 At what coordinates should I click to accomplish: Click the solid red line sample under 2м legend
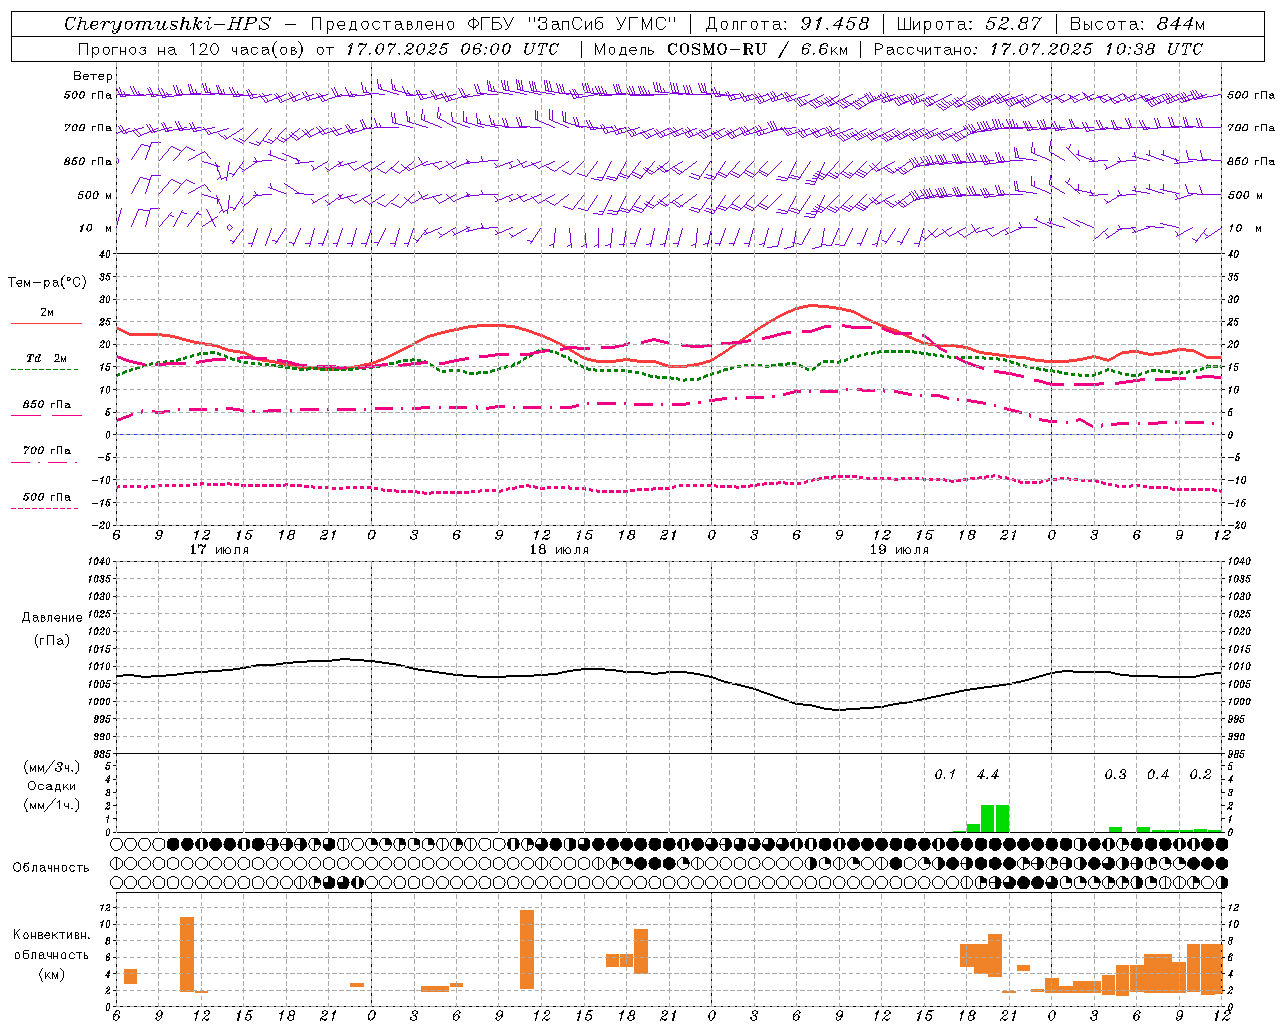pyautogui.click(x=46, y=323)
